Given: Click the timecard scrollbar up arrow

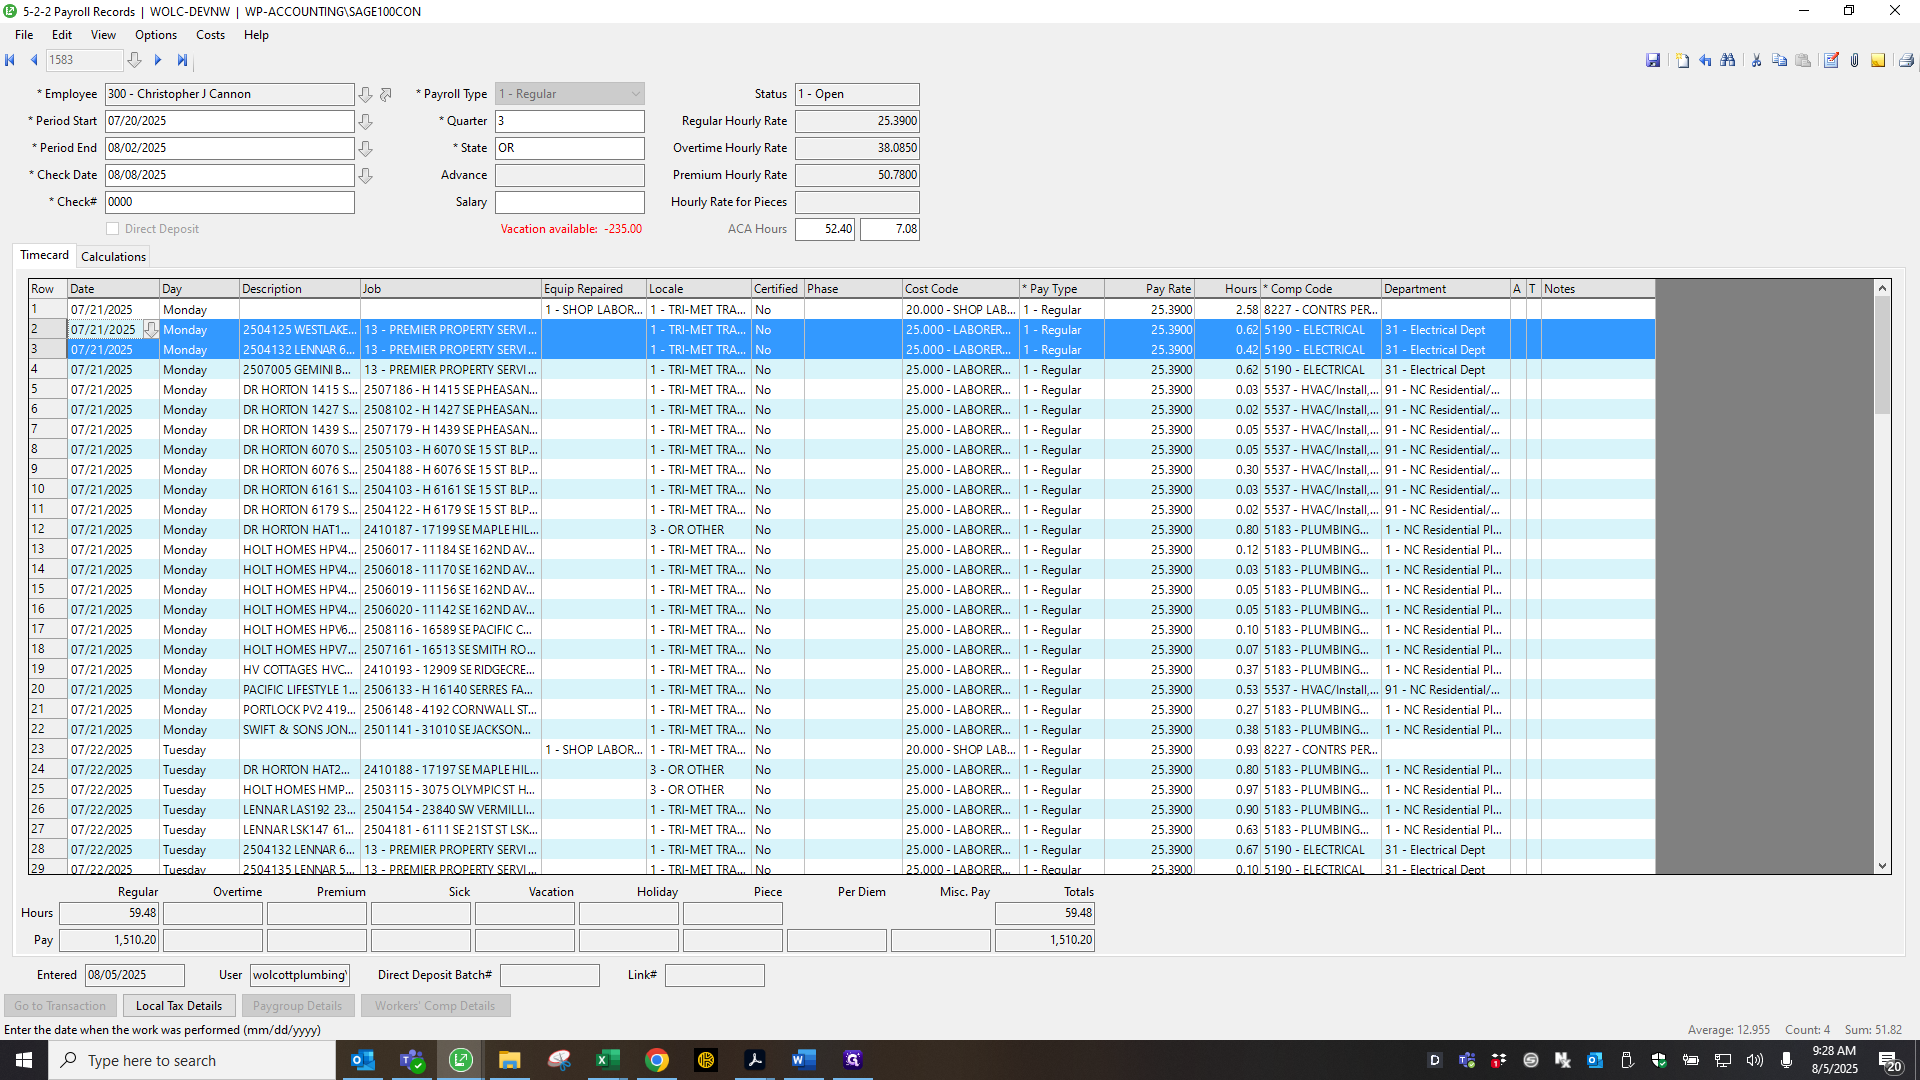Looking at the screenshot, I should [1883, 288].
